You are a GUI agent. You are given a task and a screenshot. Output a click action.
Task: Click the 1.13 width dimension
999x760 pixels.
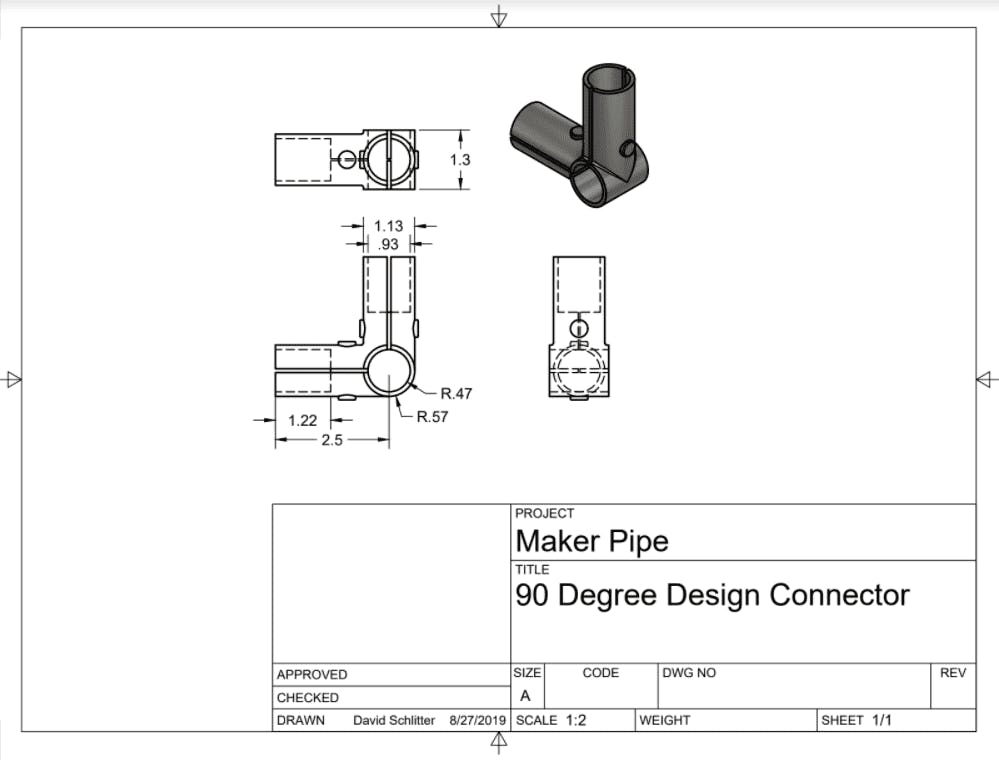[x=388, y=226]
